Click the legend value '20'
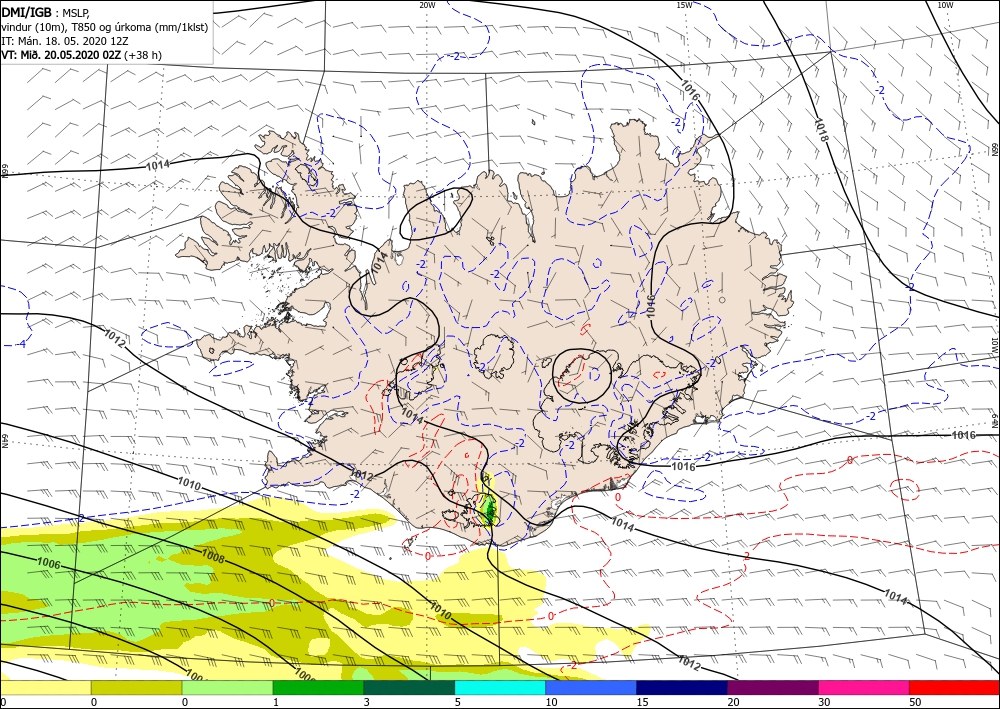This screenshot has height=709, width=1000. click(733, 703)
